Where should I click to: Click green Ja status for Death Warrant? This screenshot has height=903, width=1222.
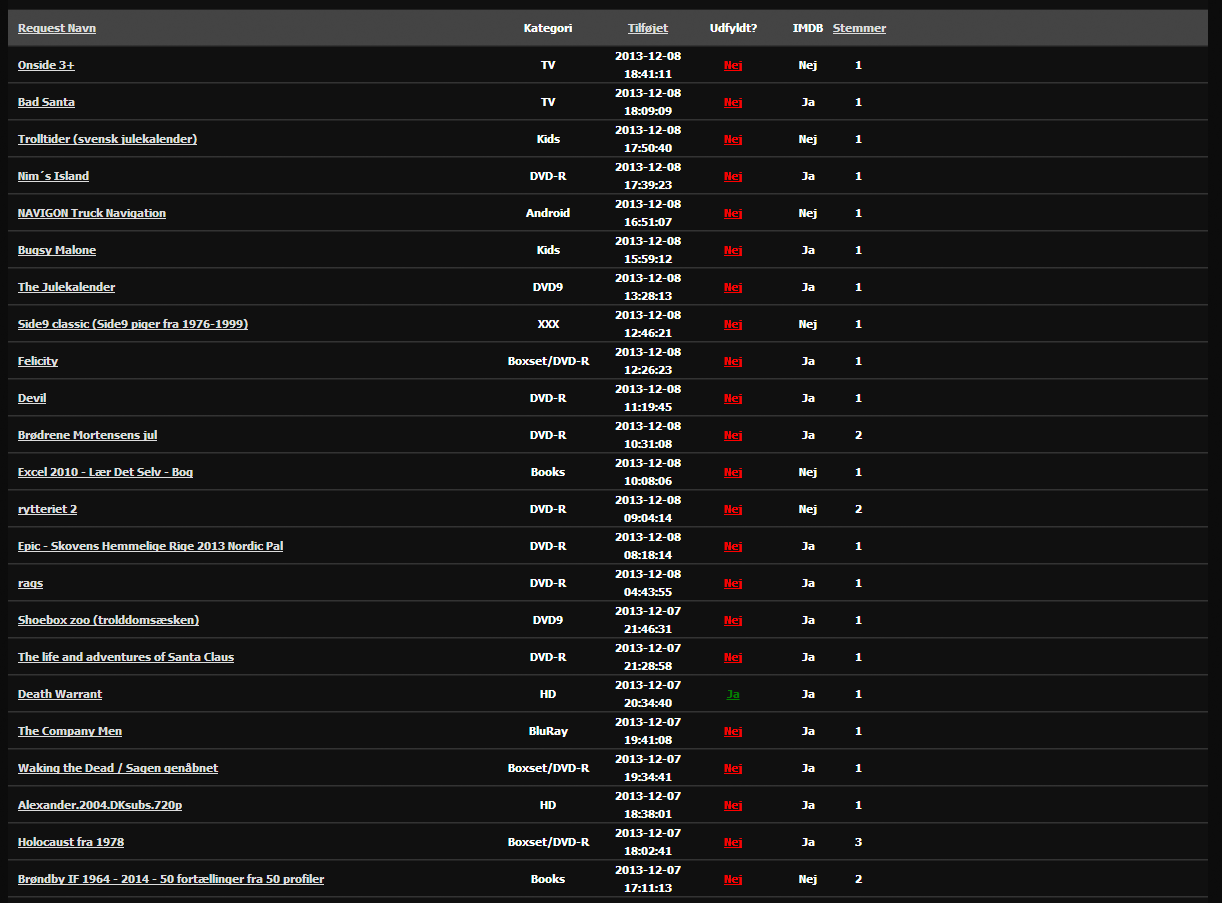click(x=733, y=694)
